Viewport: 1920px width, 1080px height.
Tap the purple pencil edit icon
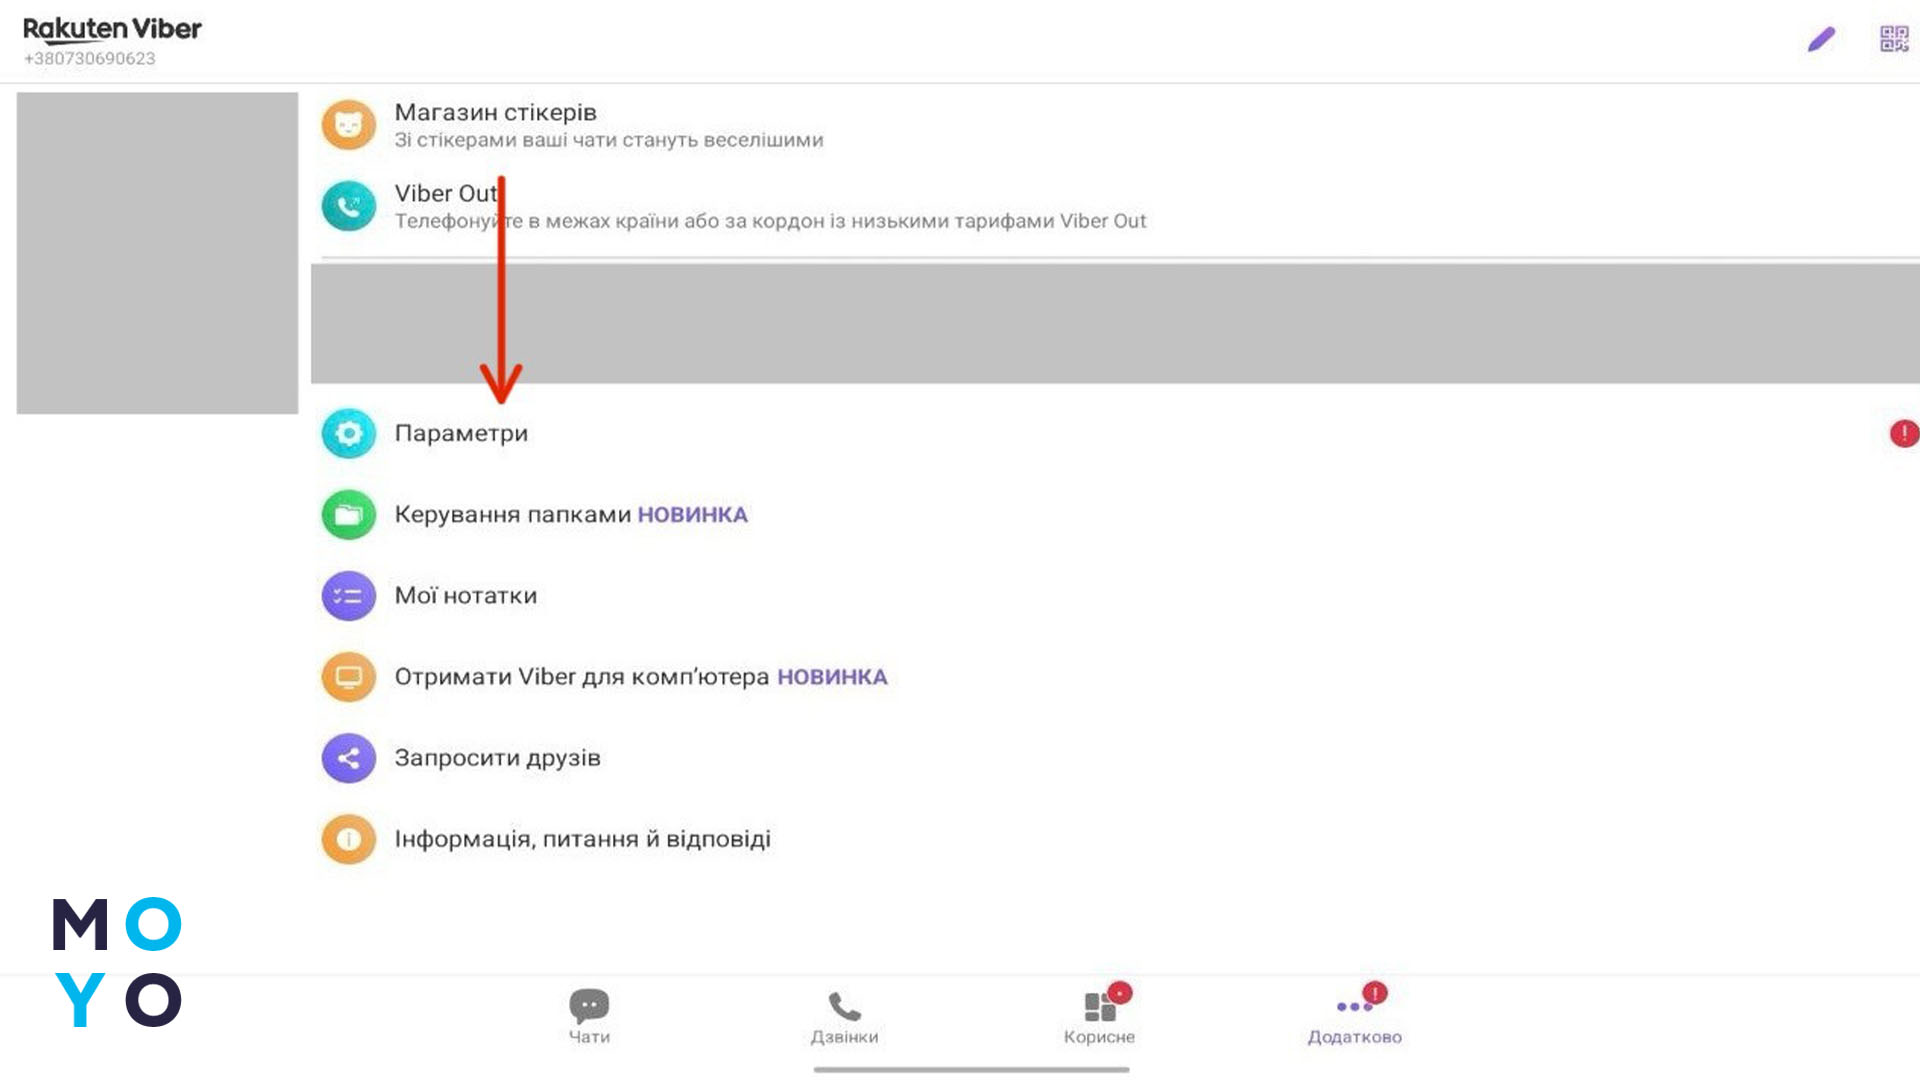coord(1821,39)
